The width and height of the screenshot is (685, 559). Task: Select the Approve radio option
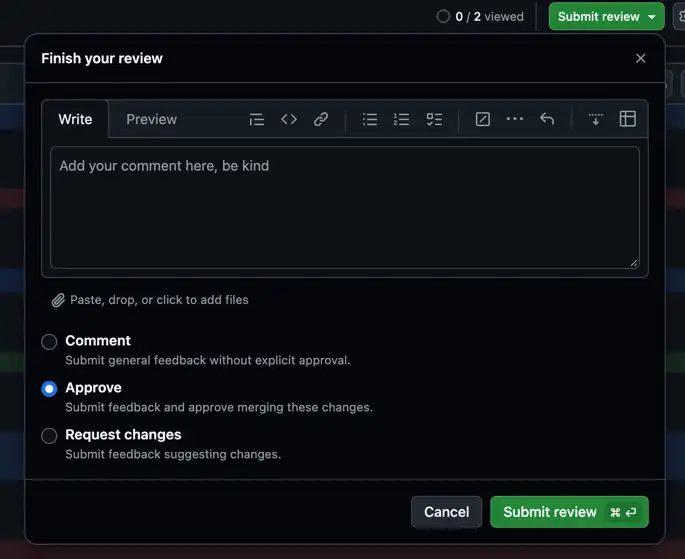point(49,389)
